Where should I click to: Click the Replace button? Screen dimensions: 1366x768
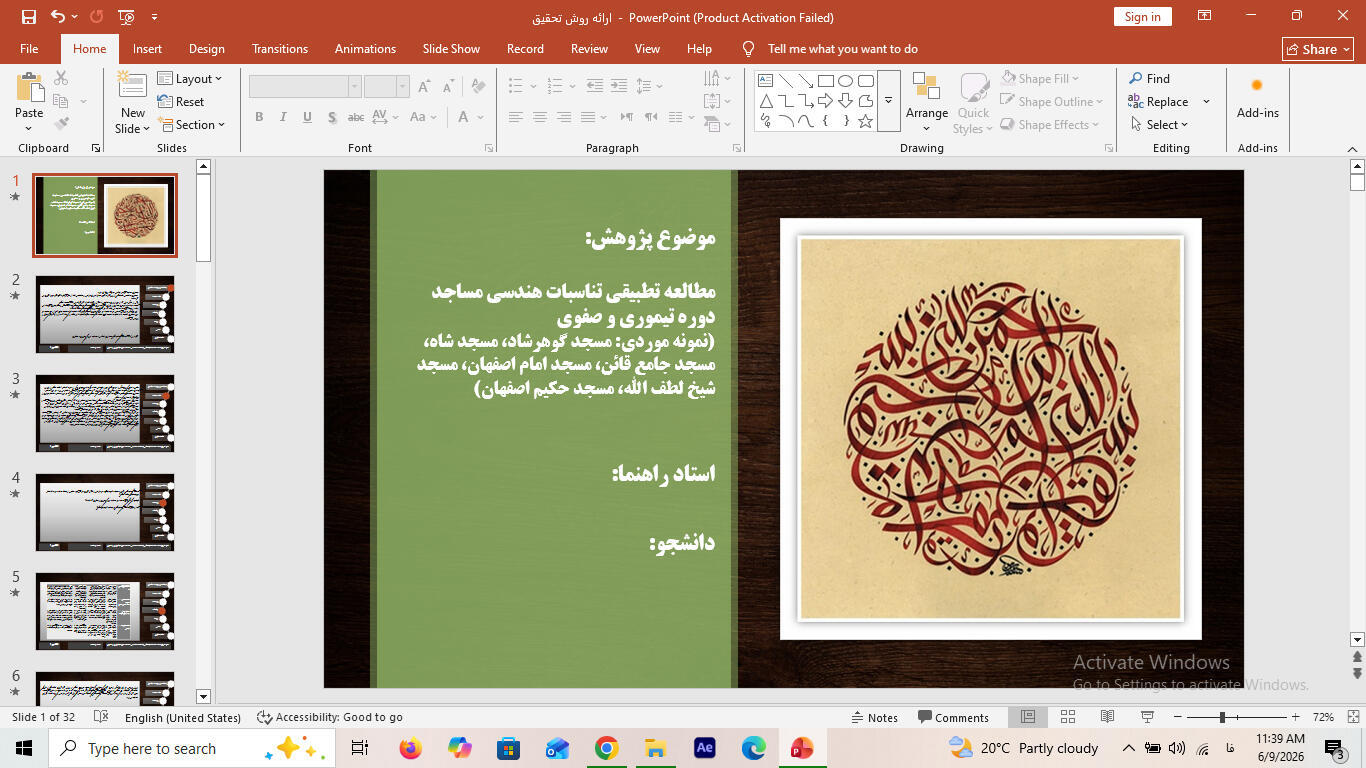[1158, 101]
